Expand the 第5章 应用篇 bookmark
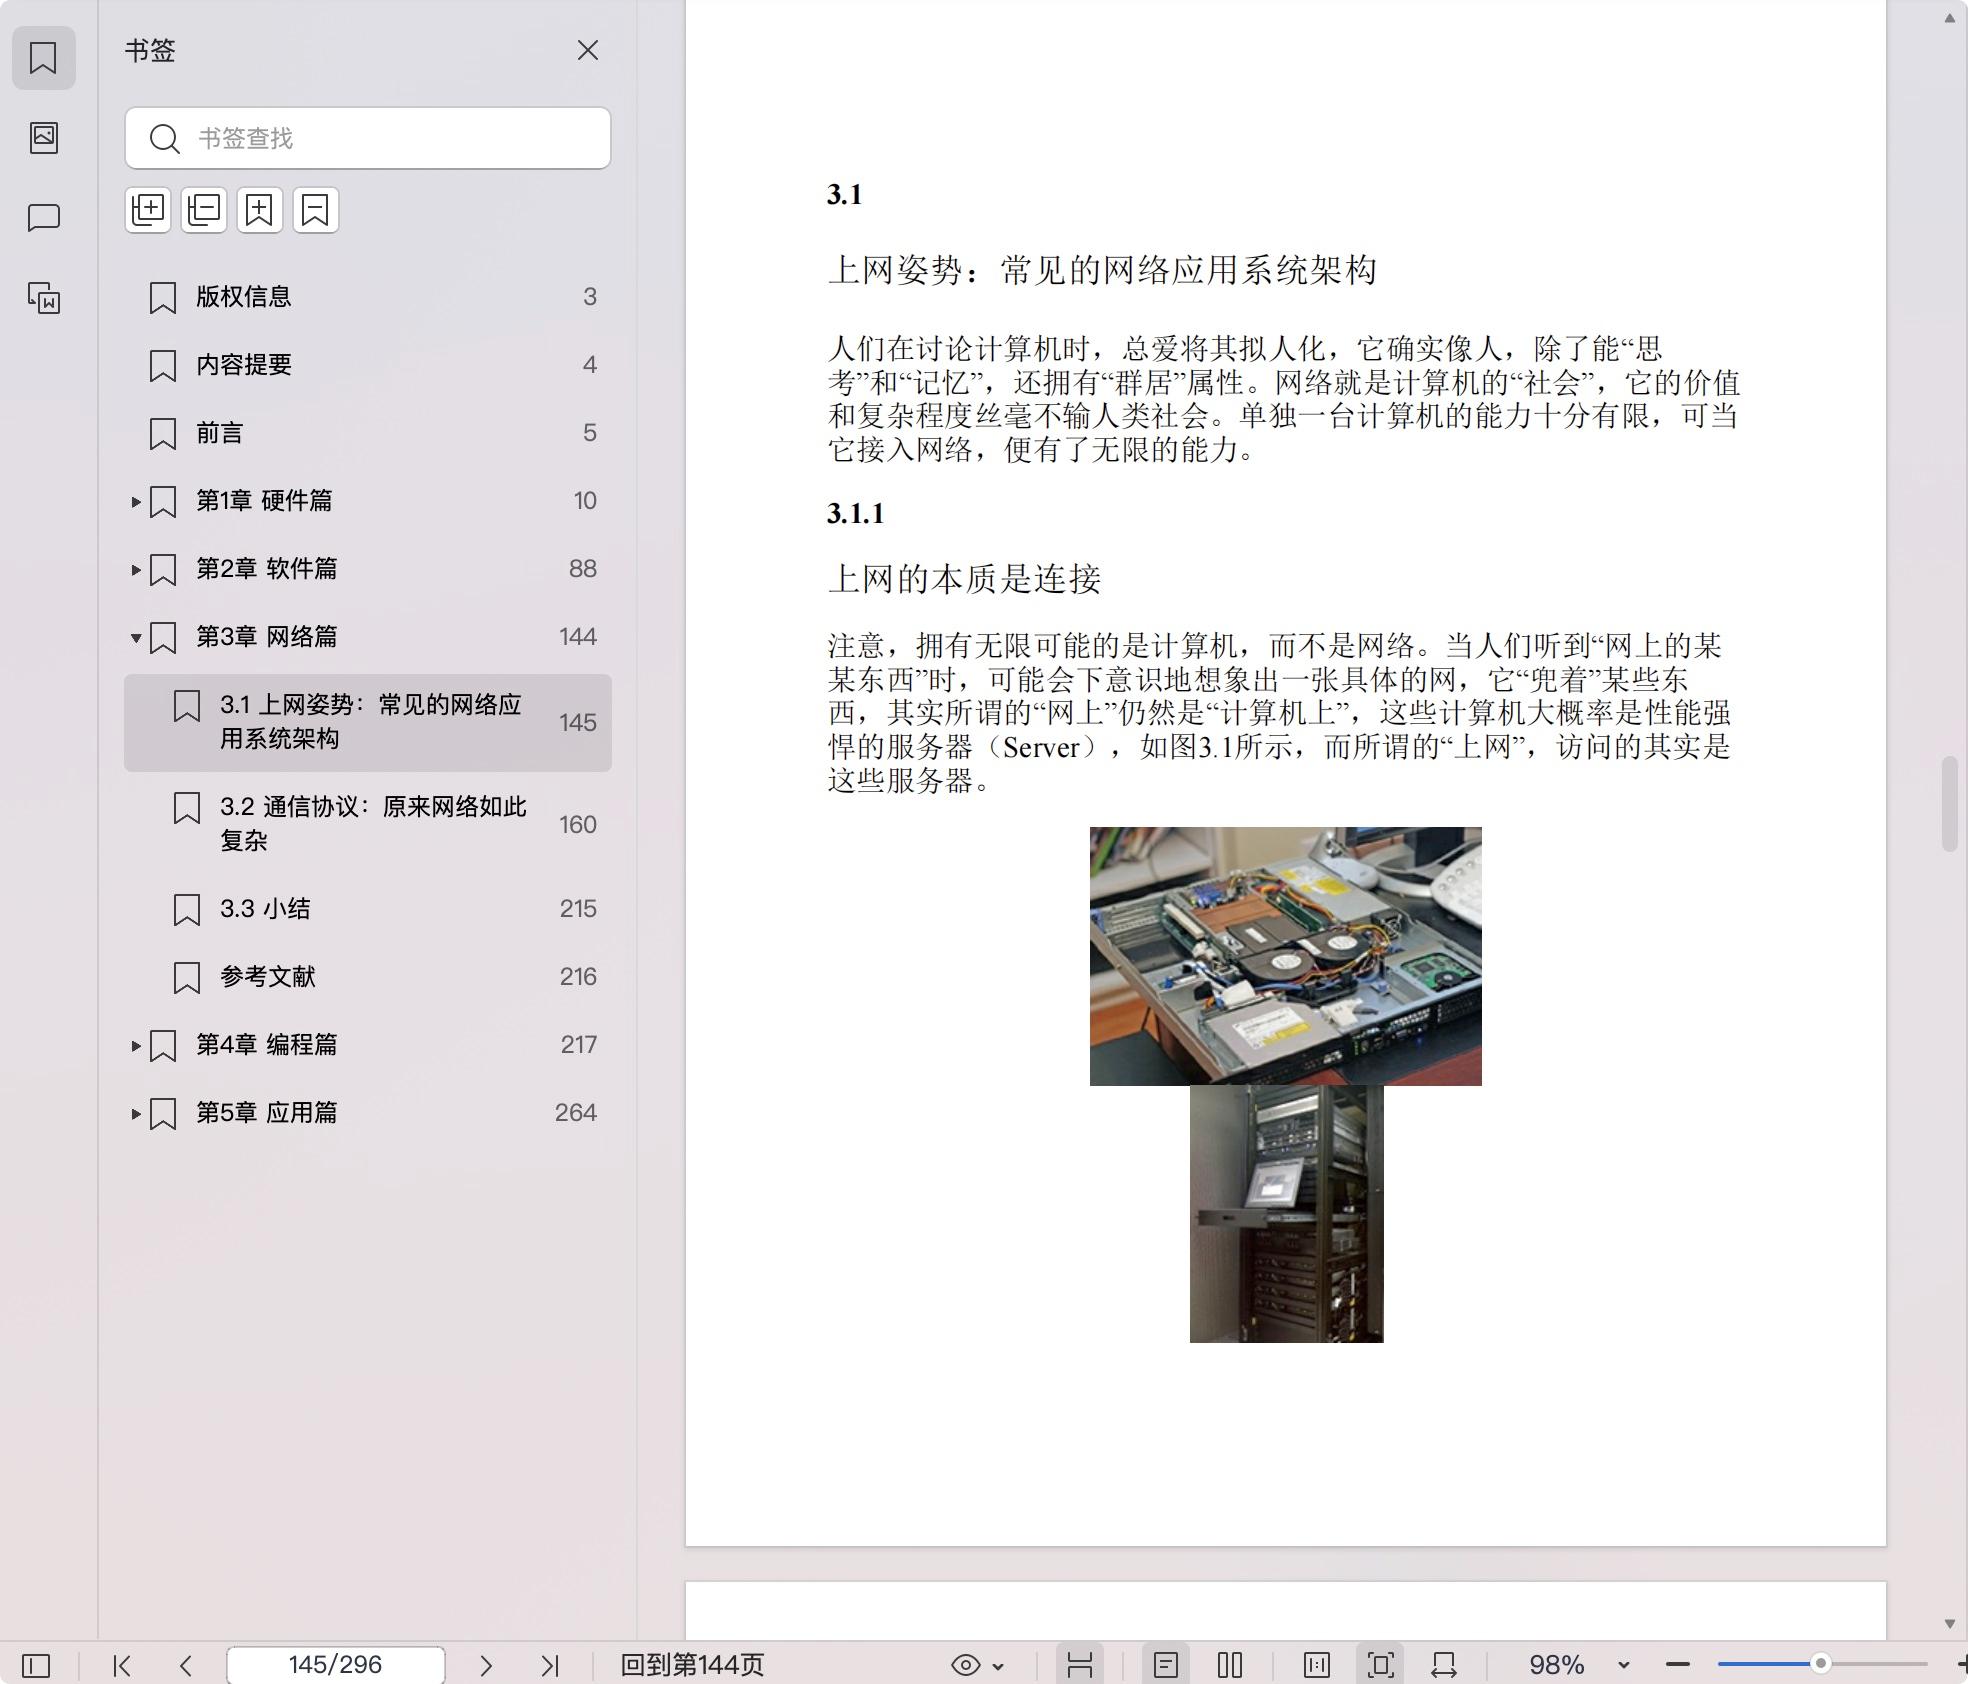The image size is (1968, 1684). click(136, 1114)
